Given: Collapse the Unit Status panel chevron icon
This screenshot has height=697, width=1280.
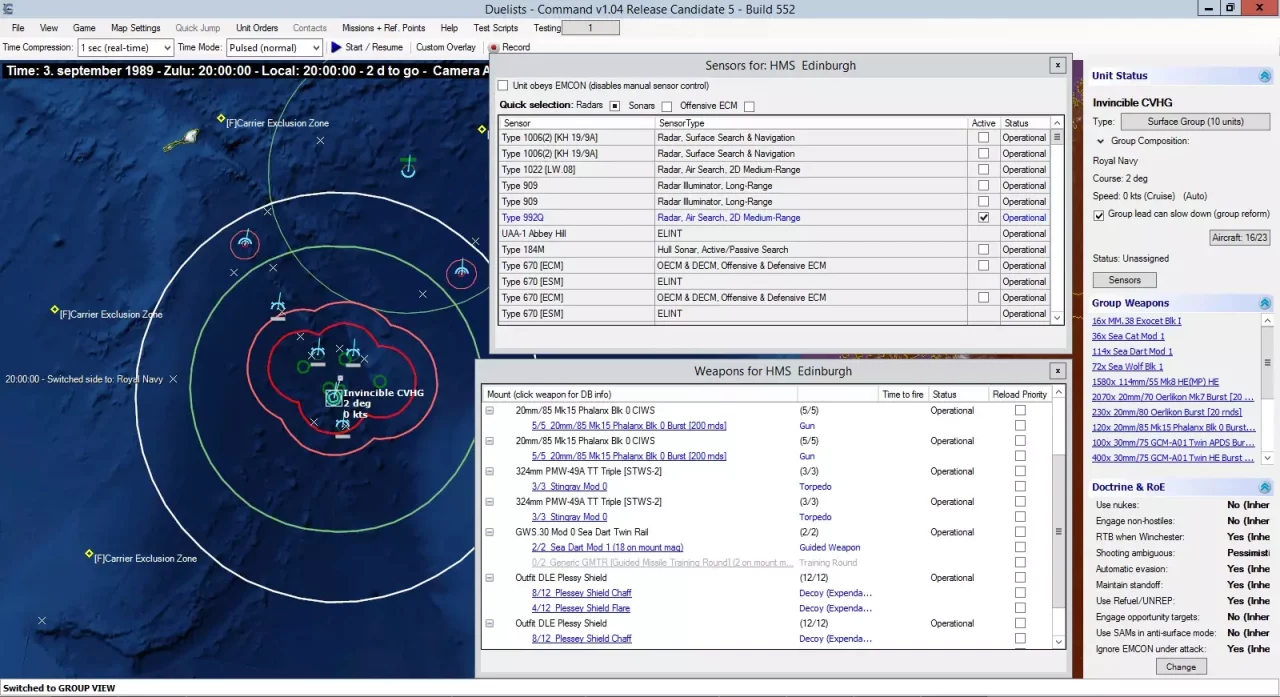Looking at the screenshot, I should pos(1264,75).
